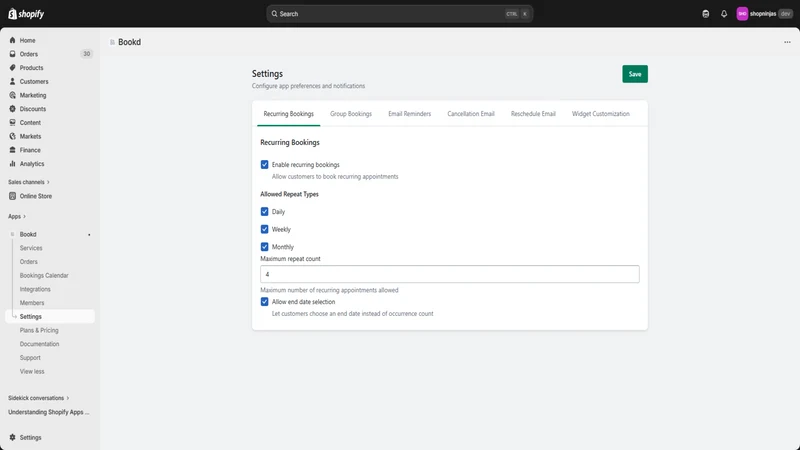Uncheck the Weekly repeat type

(264, 230)
